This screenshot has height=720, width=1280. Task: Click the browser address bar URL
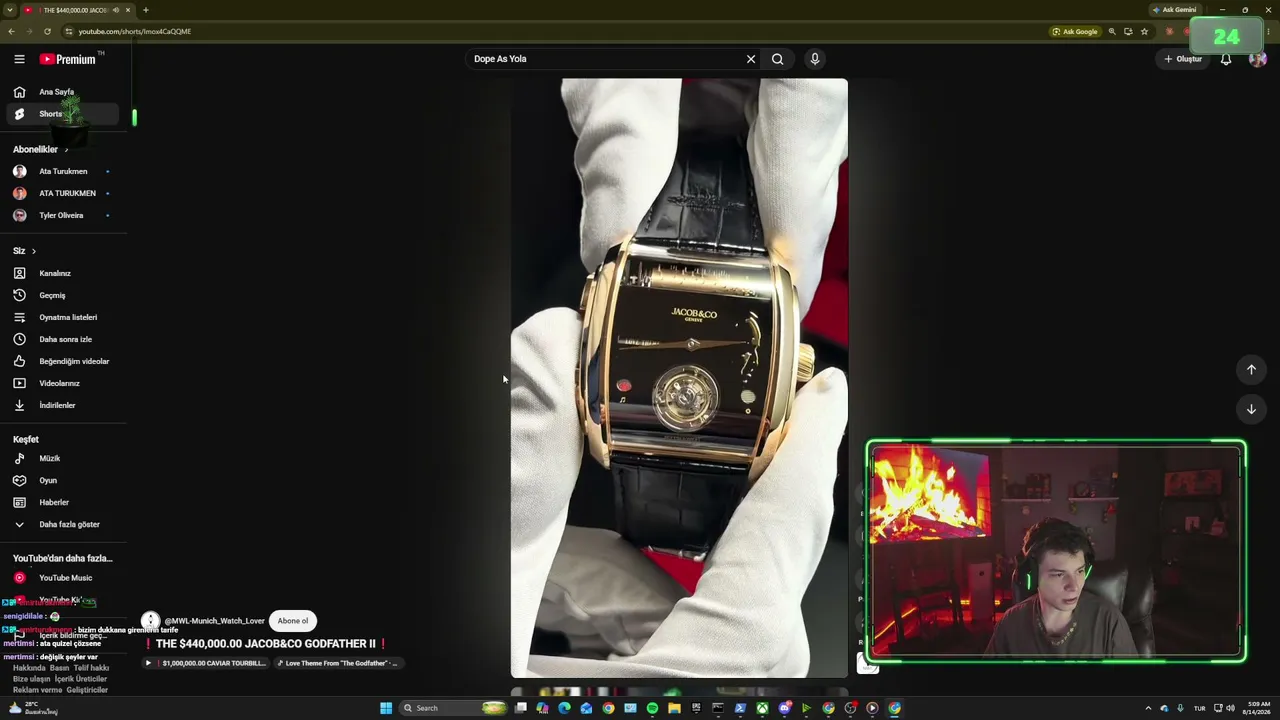[x=135, y=31]
